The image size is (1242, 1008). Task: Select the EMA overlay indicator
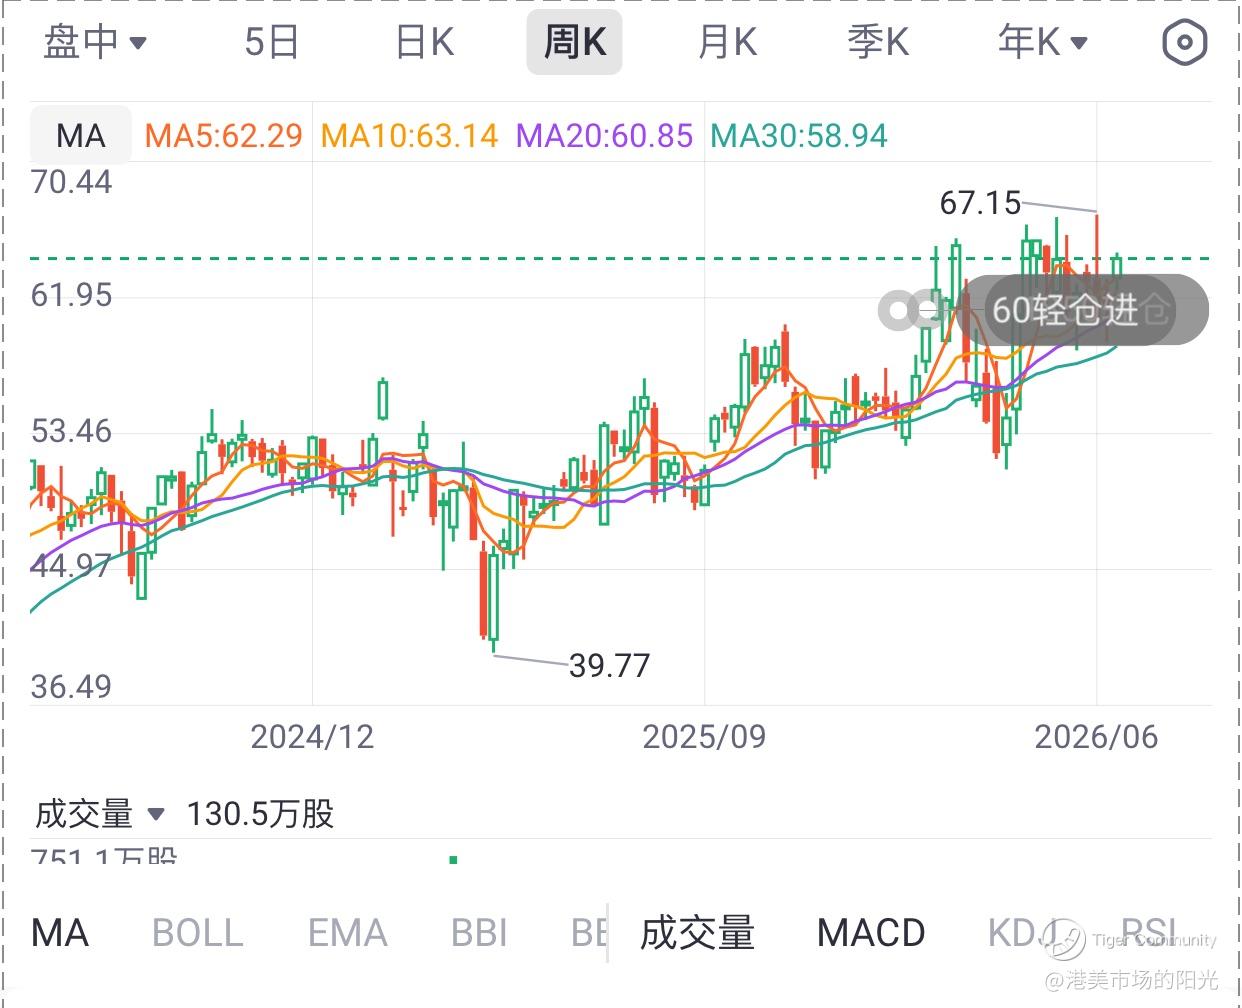(347, 933)
